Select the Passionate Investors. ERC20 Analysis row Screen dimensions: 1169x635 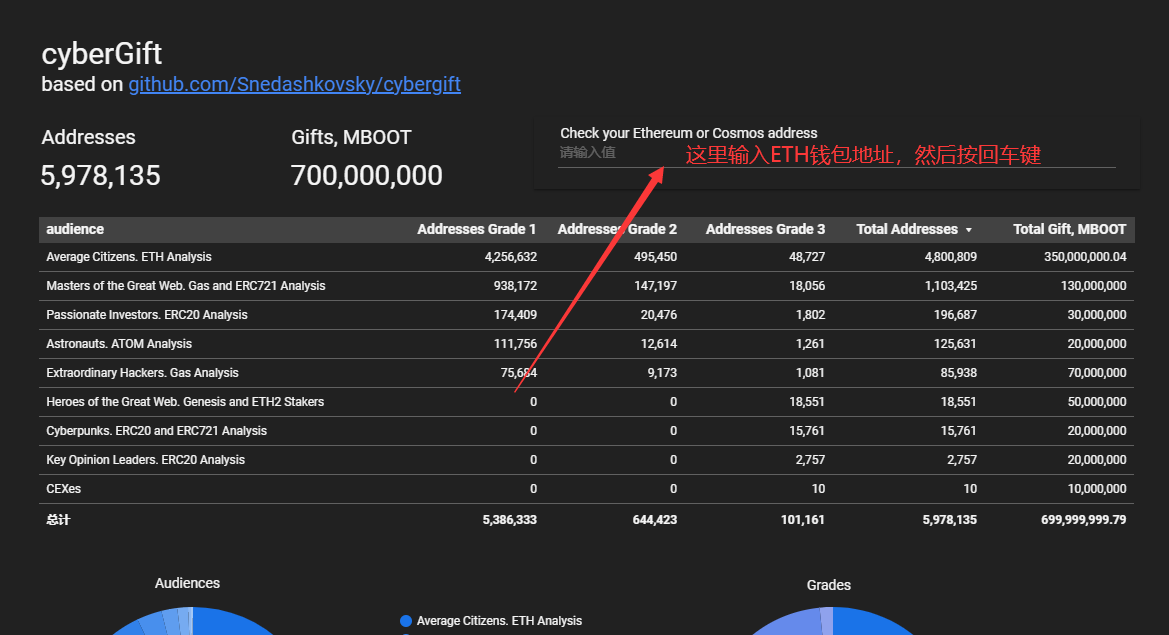[146, 315]
